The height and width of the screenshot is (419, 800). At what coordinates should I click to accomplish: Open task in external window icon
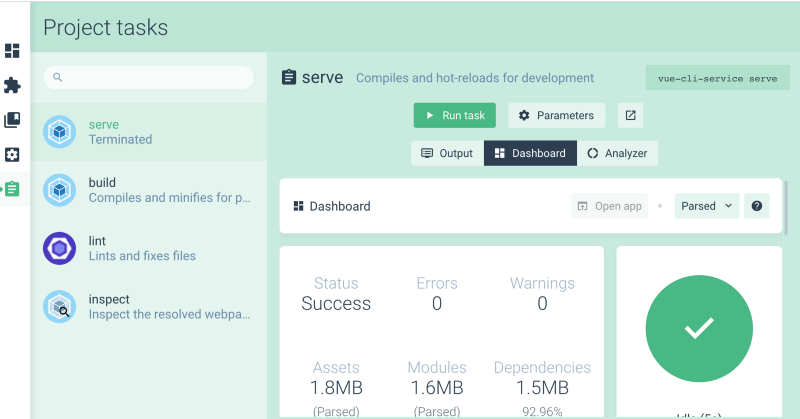[x=630, y=115]
